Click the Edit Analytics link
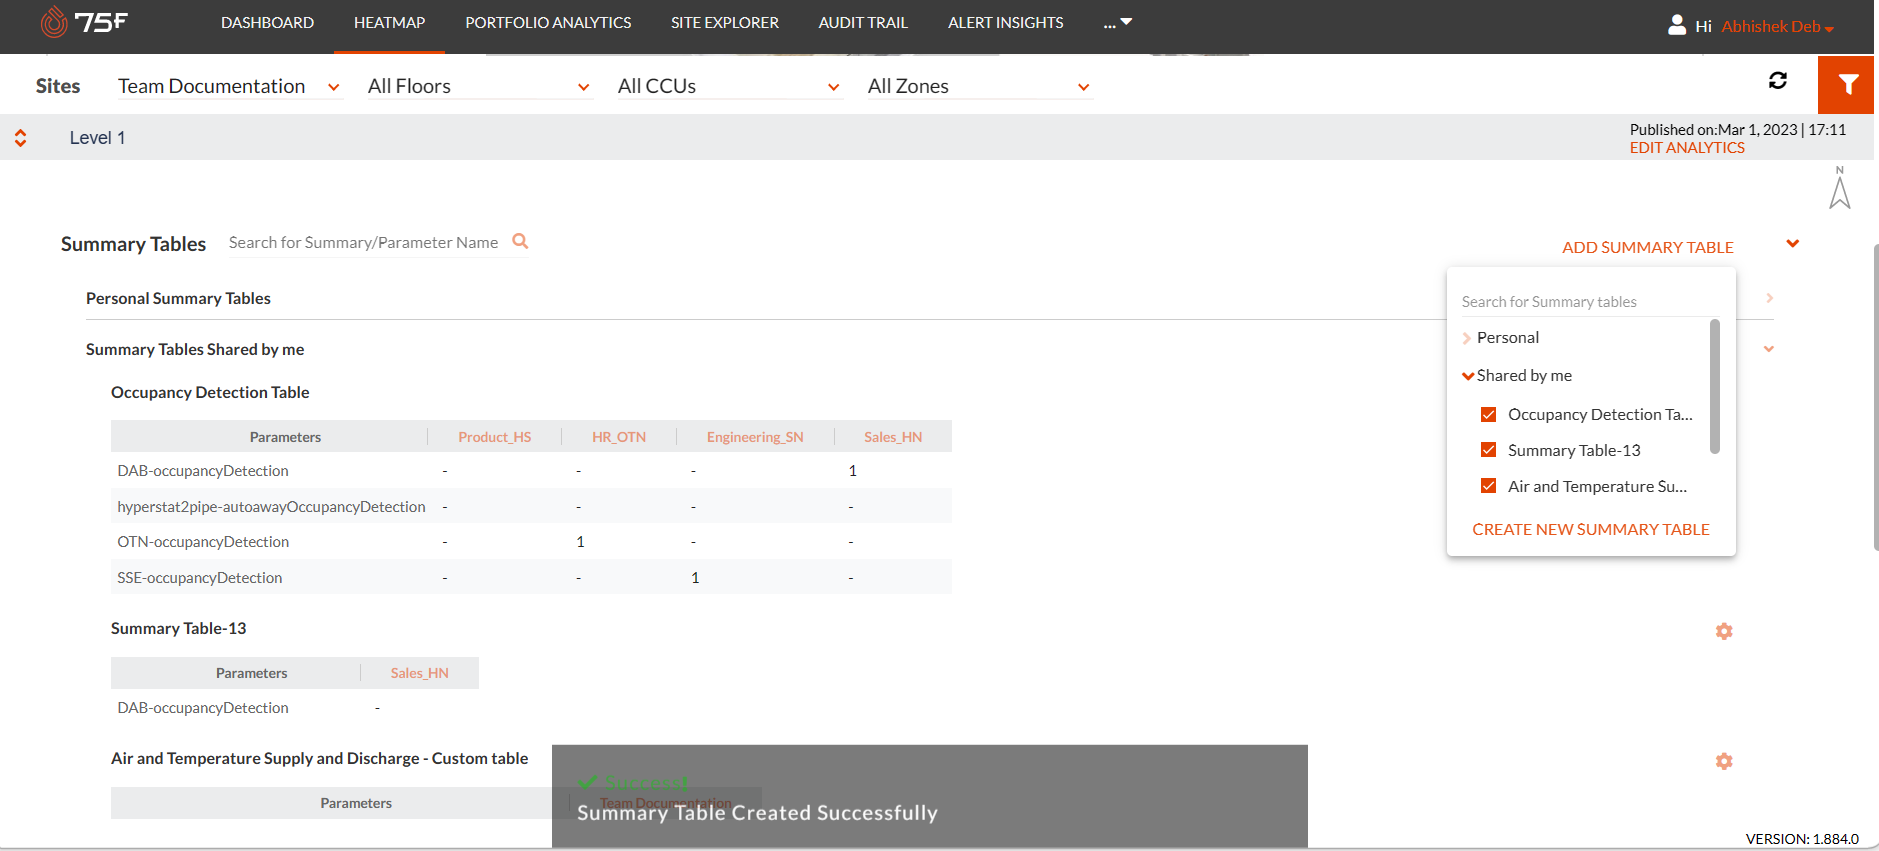The image size is (1879, 851). coord(1687,148)
